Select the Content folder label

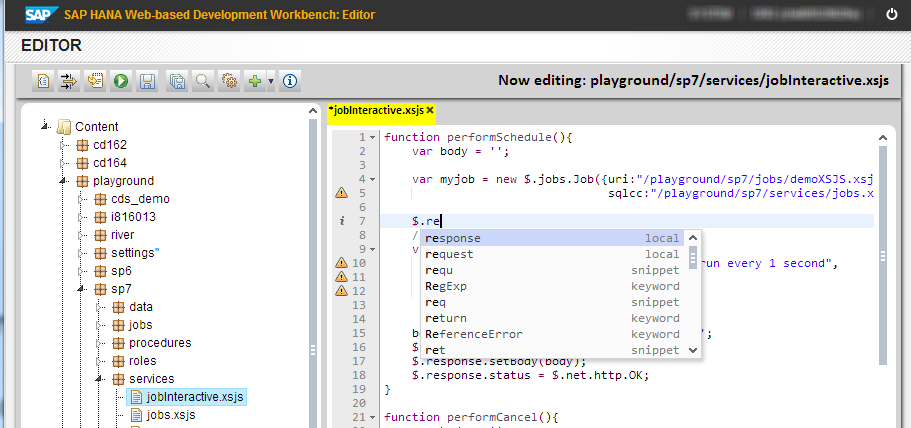(x=96, y=127)
